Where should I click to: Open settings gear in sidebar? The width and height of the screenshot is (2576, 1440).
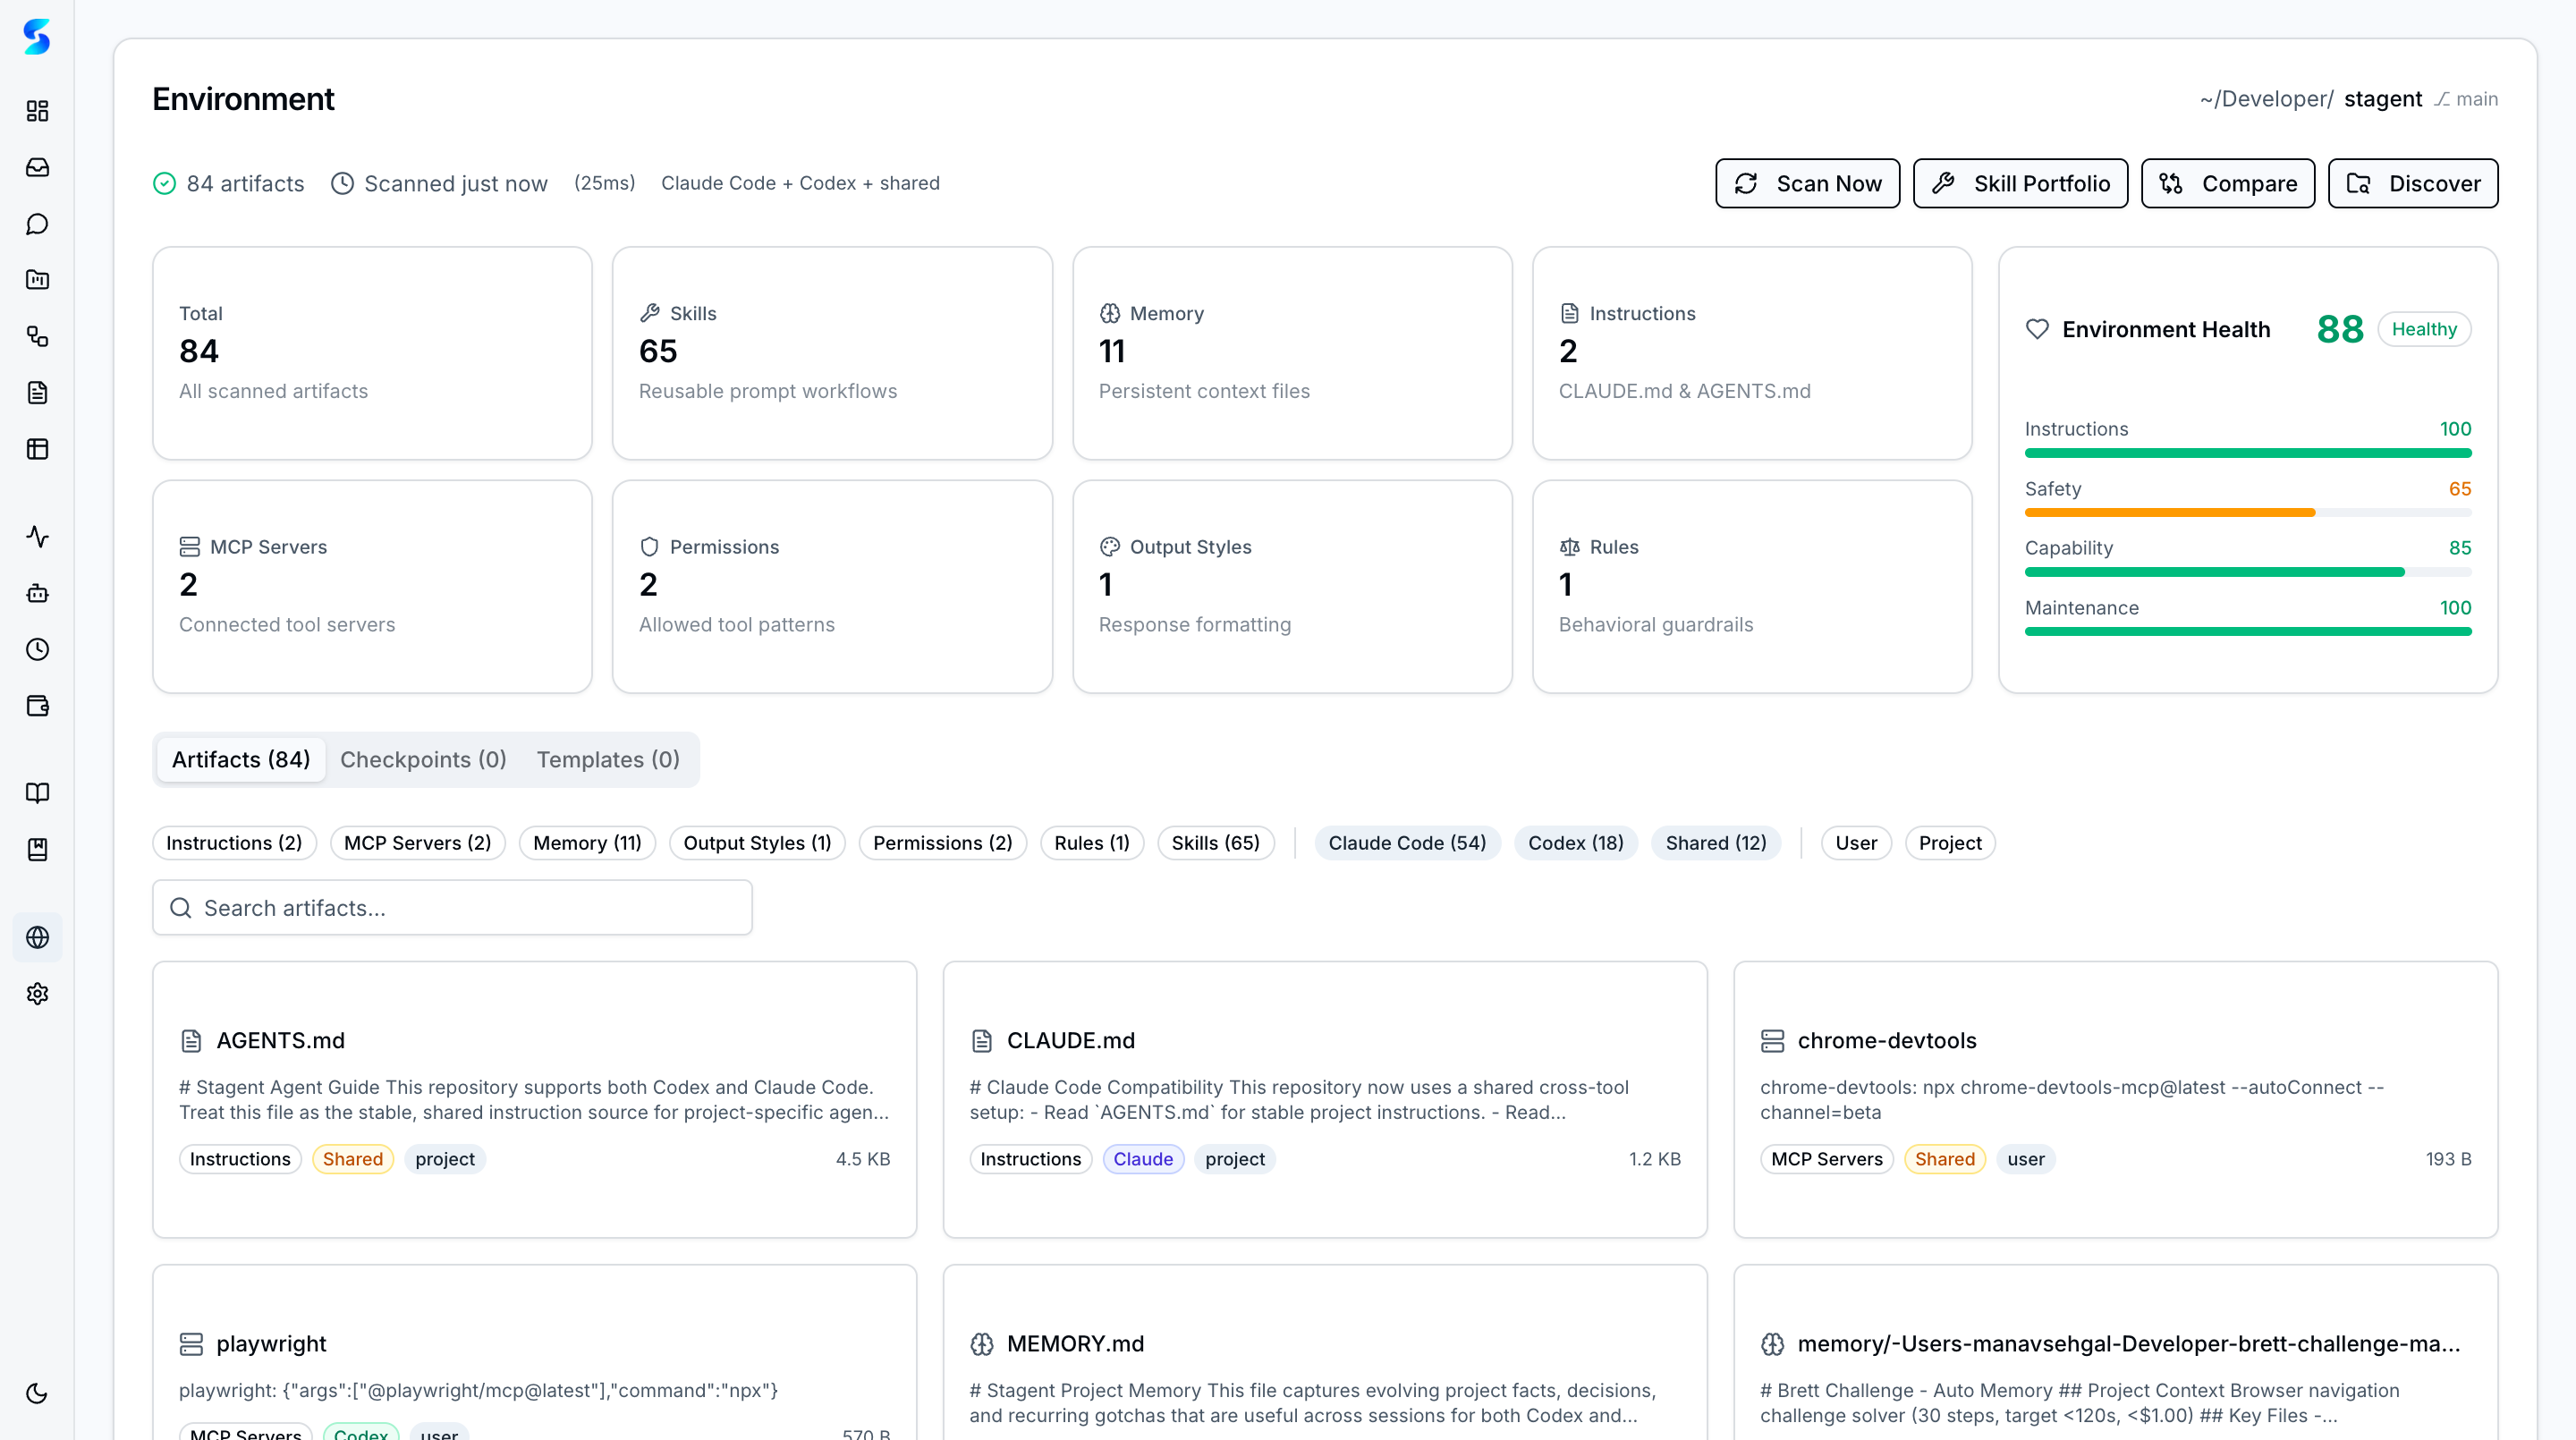[37, 993]
